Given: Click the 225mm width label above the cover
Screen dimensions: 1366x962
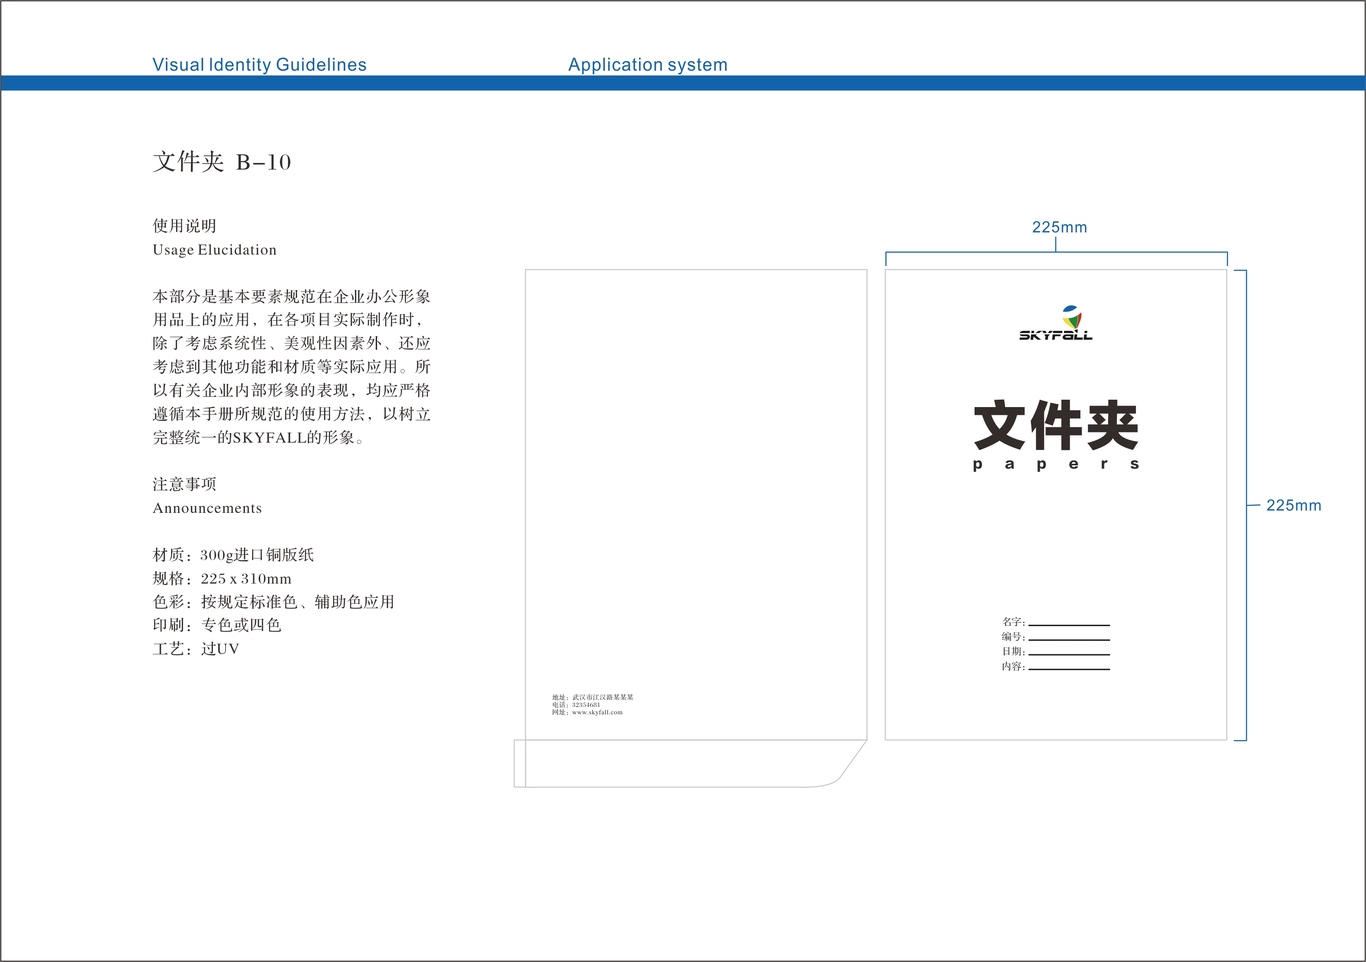Looking at the screenshot, I should tap(1059, 227).
